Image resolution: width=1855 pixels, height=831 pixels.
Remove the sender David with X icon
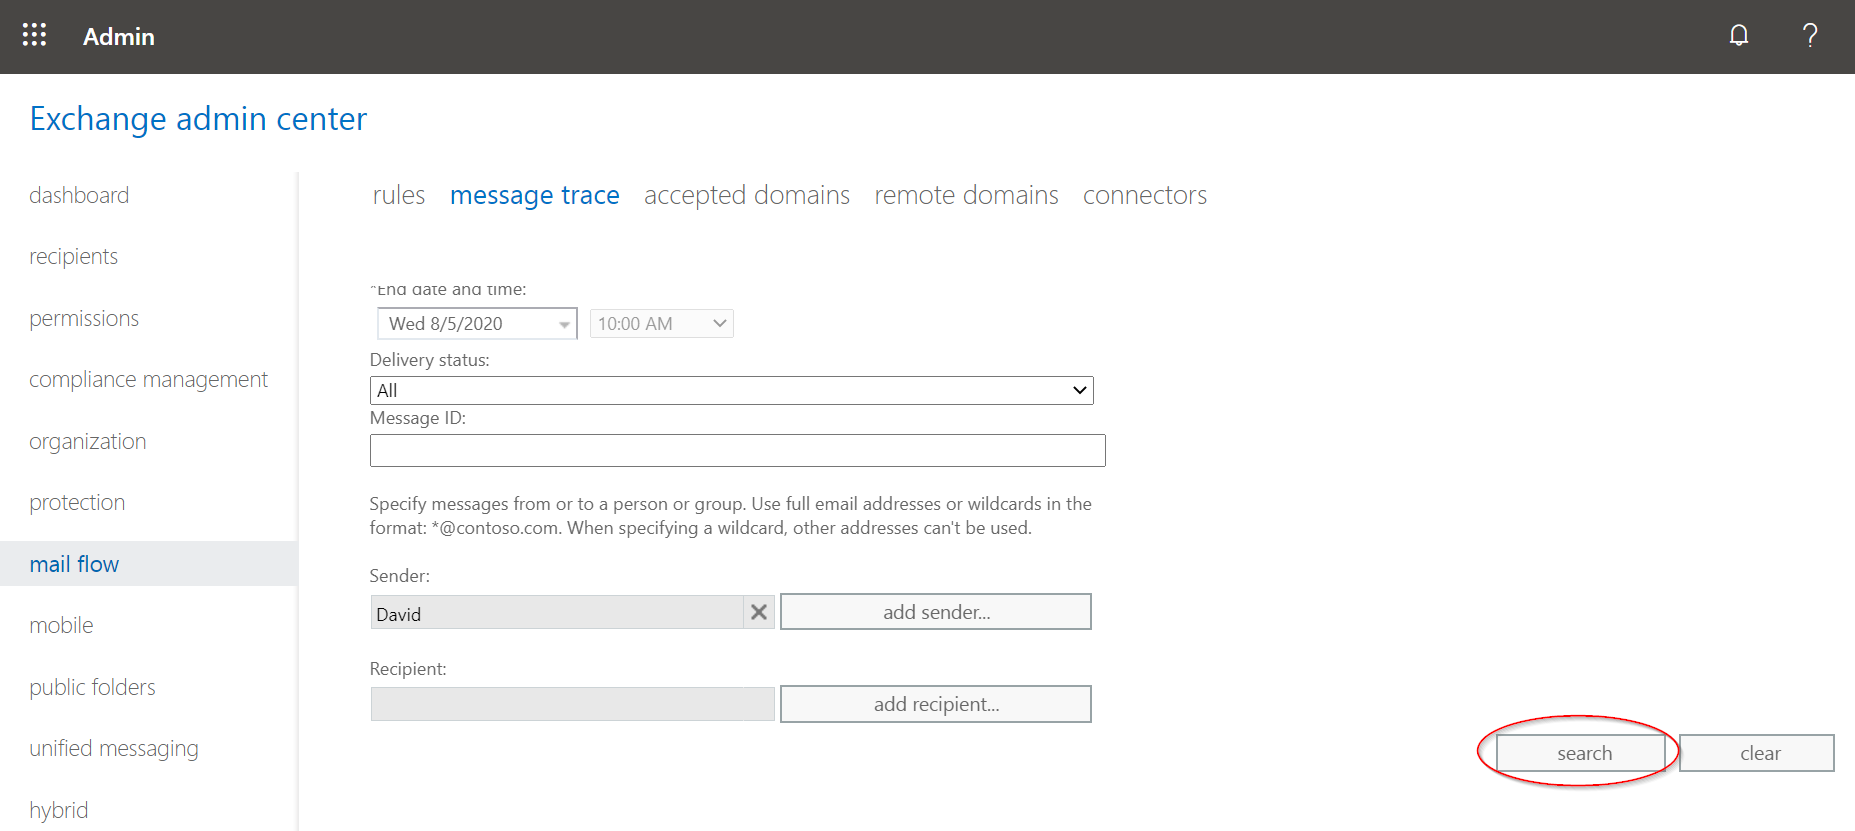pos(759,612)
